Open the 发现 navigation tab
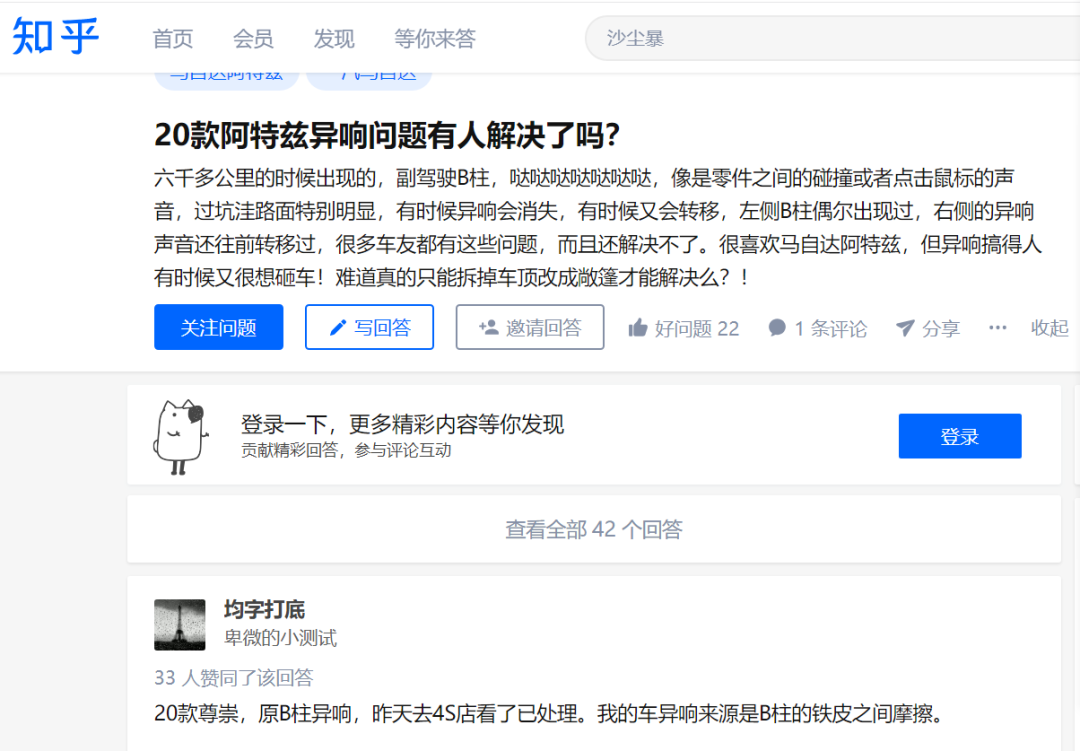1080x751 pixels. pyautogui.click(x=334, y=39)
